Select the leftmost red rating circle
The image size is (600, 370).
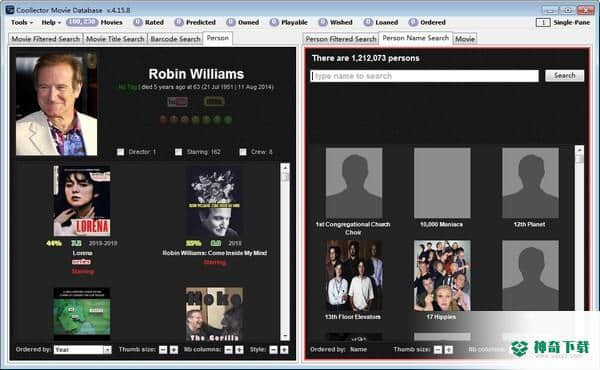pyautogui.click(x=163, y=120)
